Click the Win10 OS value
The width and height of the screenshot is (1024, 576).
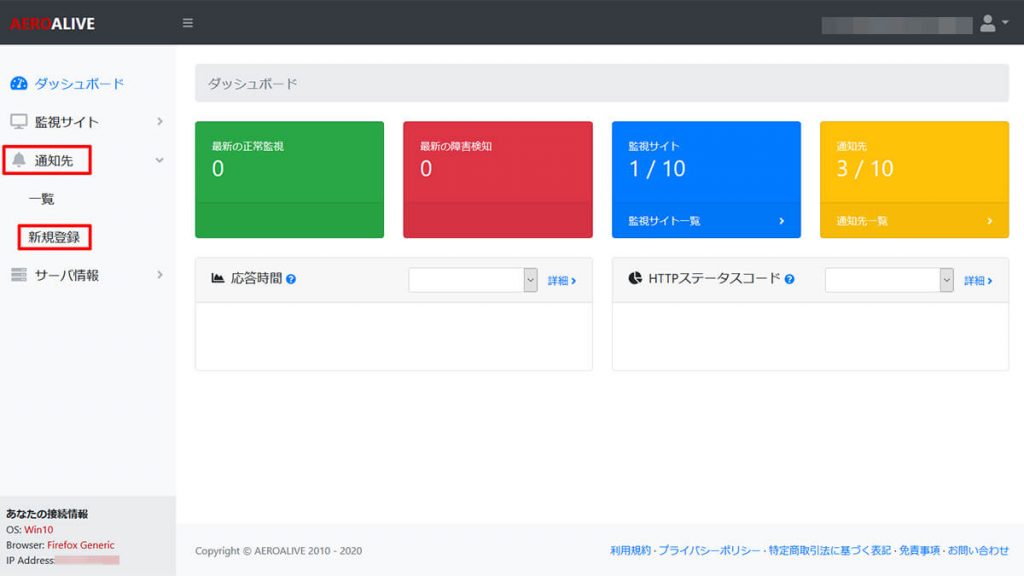(x=39, y=530)
